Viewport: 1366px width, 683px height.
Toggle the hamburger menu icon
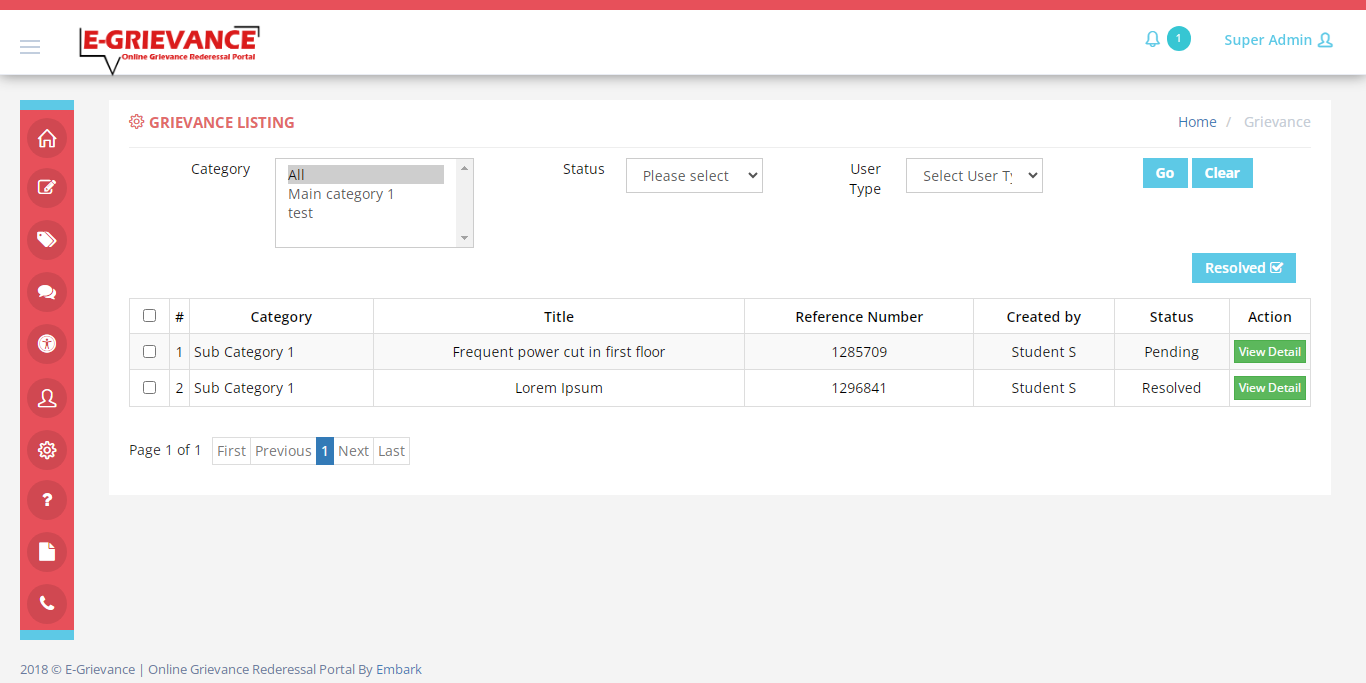(x=30, y=47)
